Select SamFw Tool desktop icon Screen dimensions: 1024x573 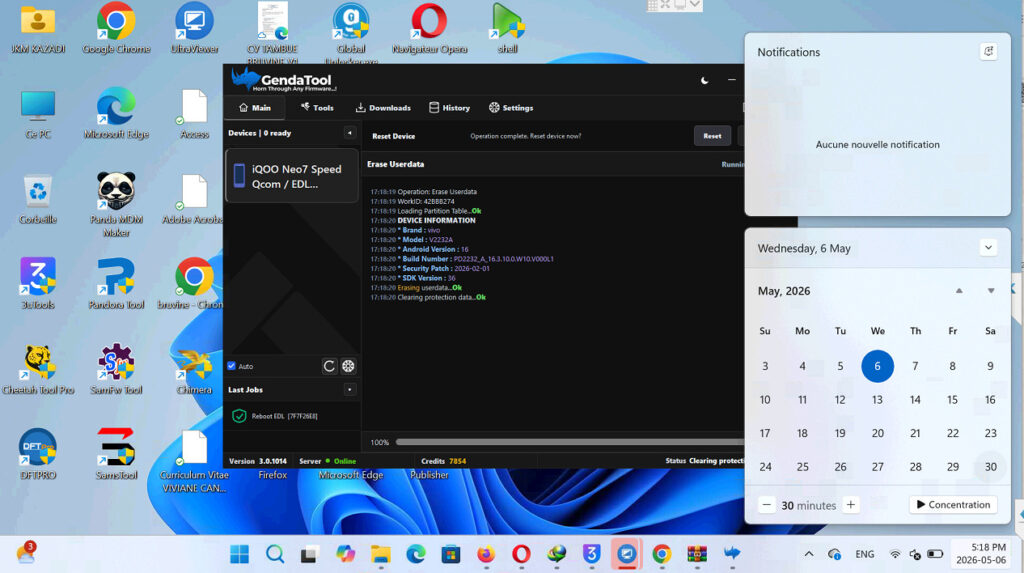[116, 370]
